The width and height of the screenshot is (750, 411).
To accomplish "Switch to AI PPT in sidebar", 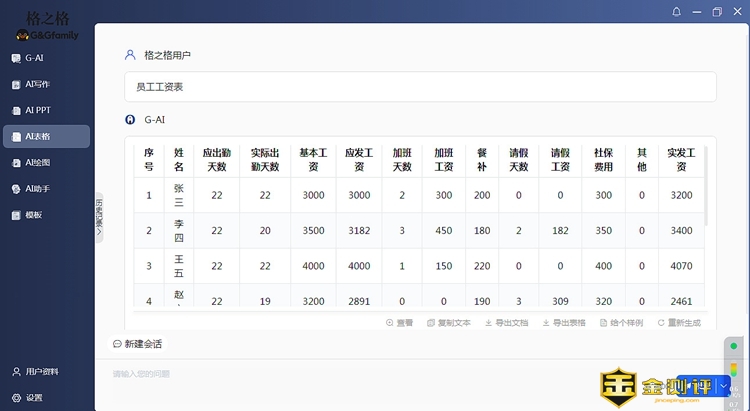I will click(37, 110).
